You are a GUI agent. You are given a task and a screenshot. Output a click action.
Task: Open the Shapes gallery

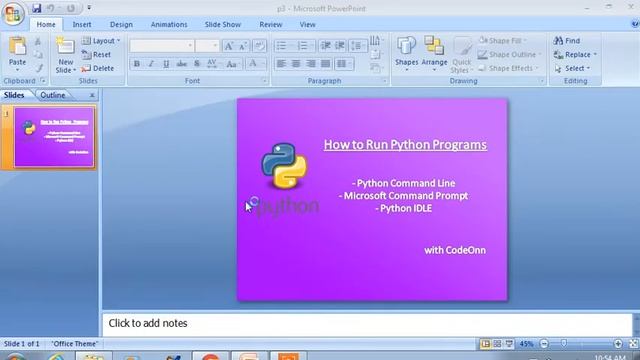(x=407, y=54)
